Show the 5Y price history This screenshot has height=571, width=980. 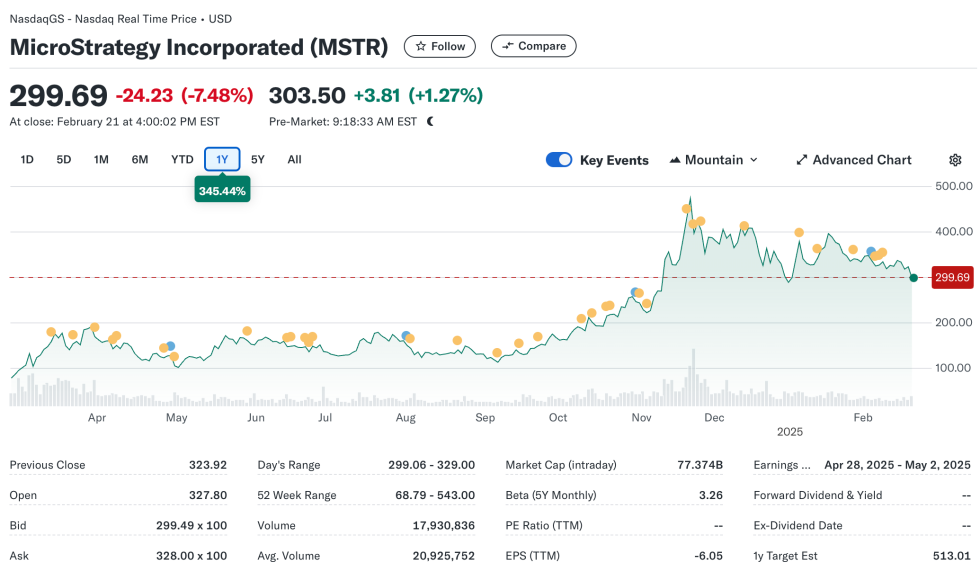258,160
